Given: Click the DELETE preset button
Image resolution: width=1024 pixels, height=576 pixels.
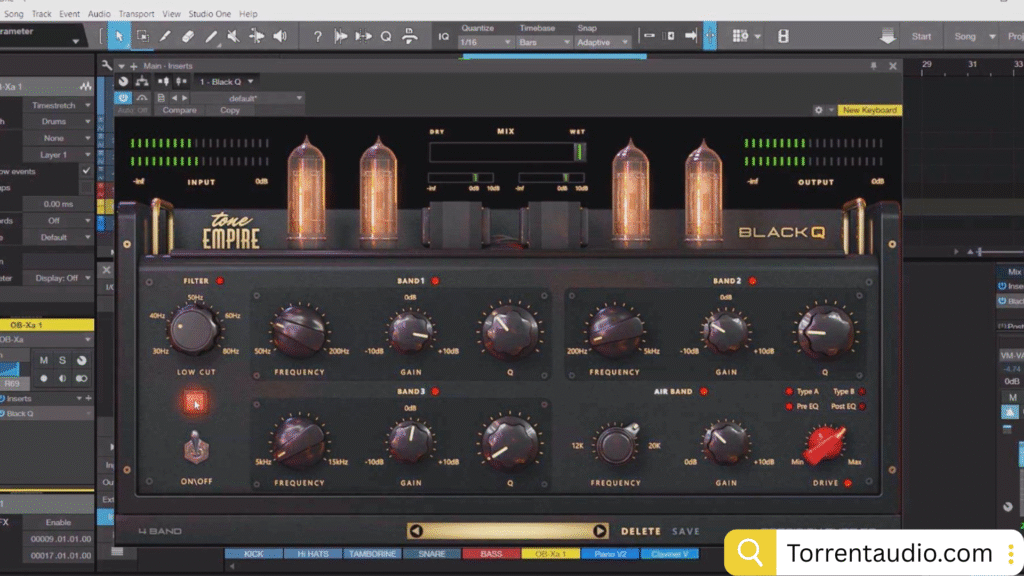Looking at the screenshot, I should [641, 531].
